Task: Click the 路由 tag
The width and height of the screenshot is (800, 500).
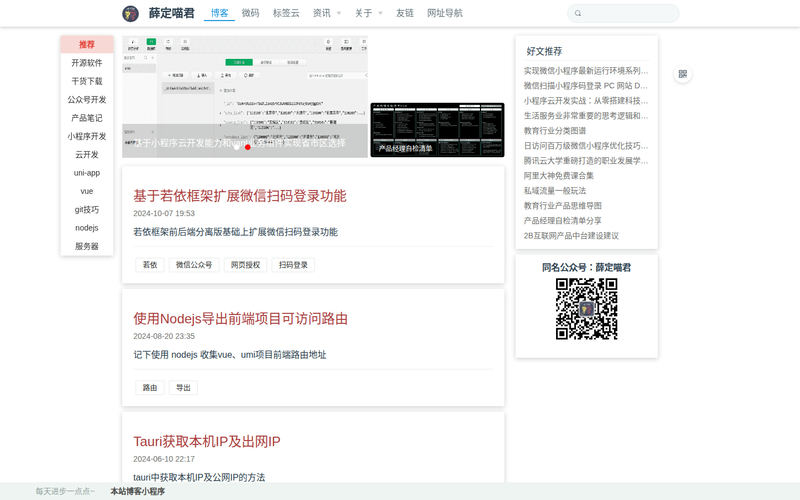Action: 150,388
